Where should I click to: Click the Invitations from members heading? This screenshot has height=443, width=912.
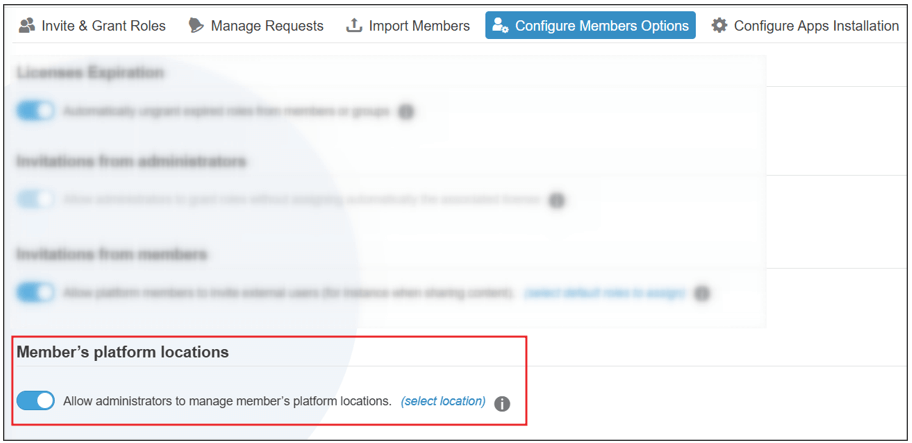click(112, 254)
